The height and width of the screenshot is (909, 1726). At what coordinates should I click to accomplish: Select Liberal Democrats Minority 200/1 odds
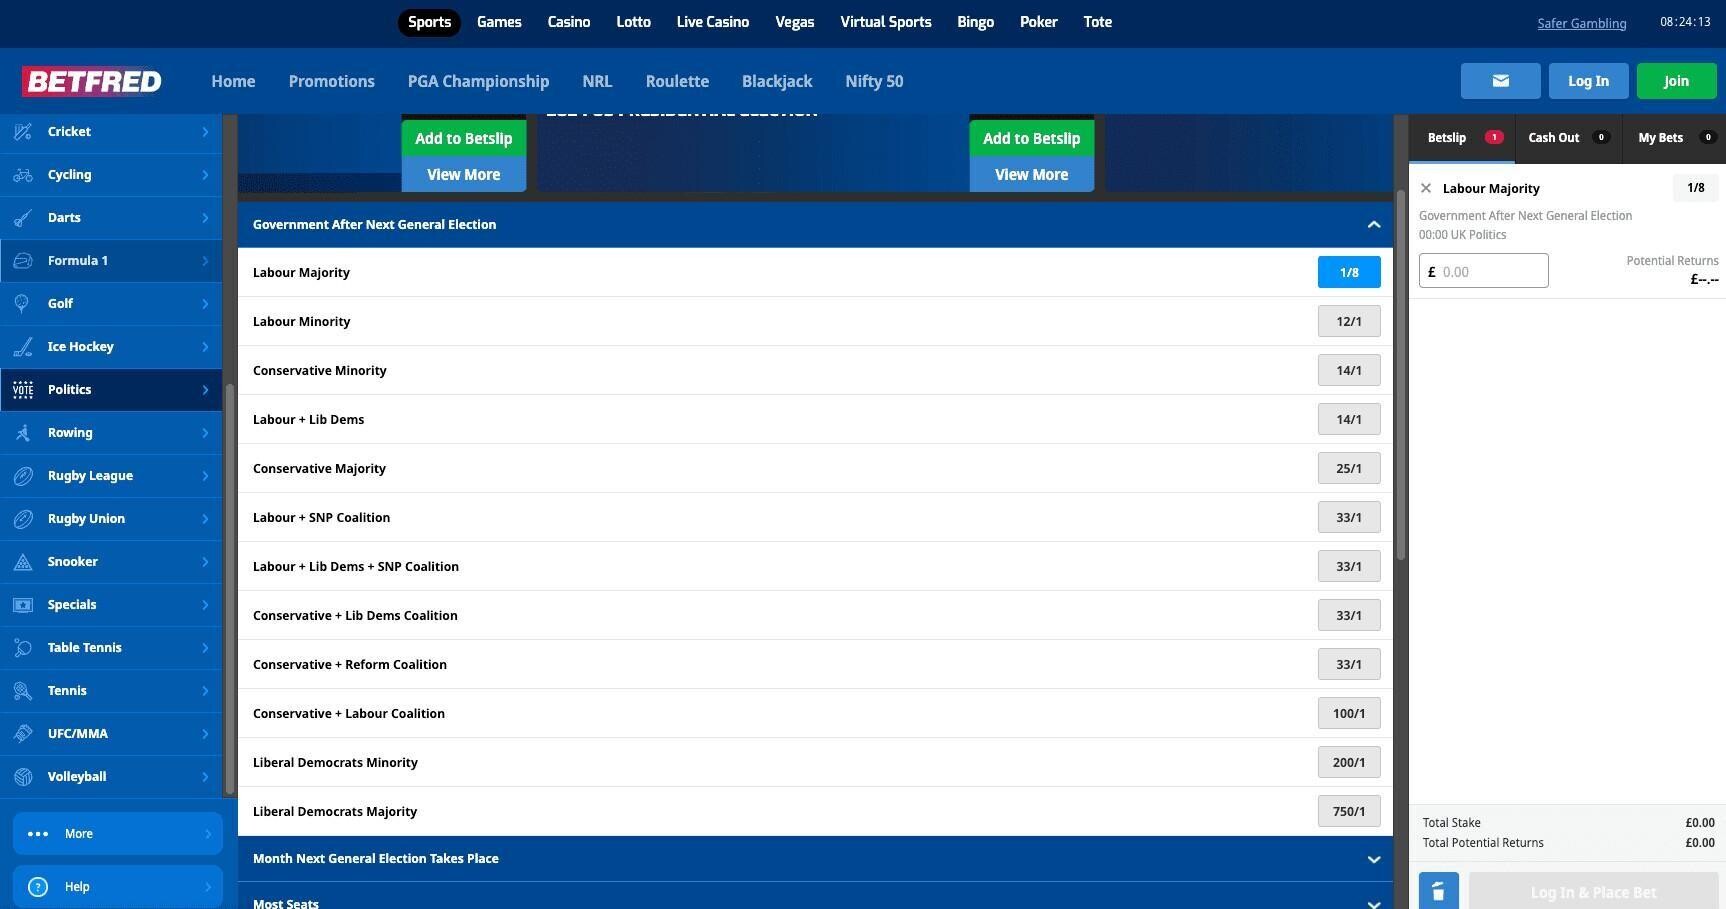pyautogui.click(x=1349, y=762)
